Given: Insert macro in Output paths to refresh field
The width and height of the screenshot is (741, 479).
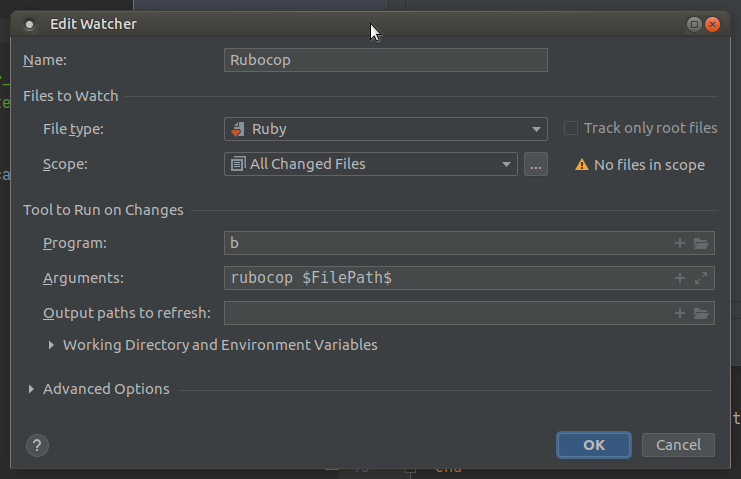Looking at the screenshot, I should [x=680, y=313].
